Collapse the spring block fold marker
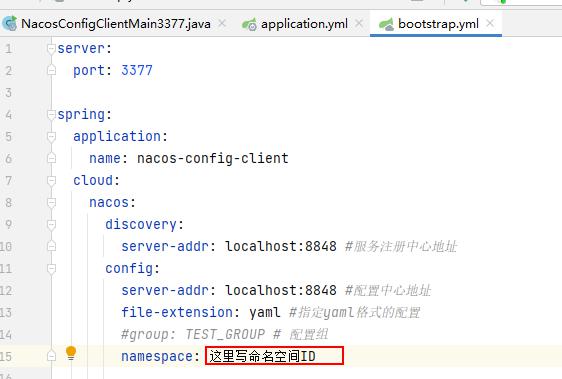 pyautogui.click(x=51, y=114)
